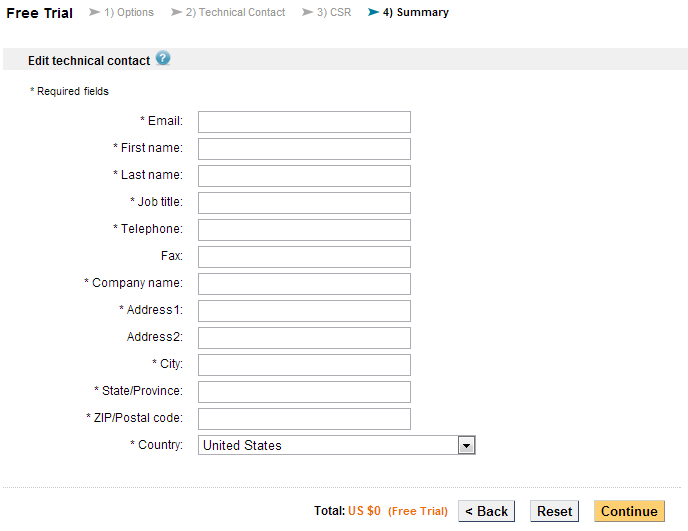Focus the Telephone text field
The image size is (688, 531).
(304, 230)
